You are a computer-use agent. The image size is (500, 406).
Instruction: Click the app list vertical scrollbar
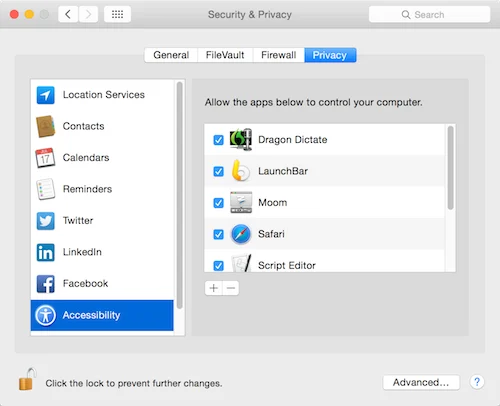(x=450, y=167)
